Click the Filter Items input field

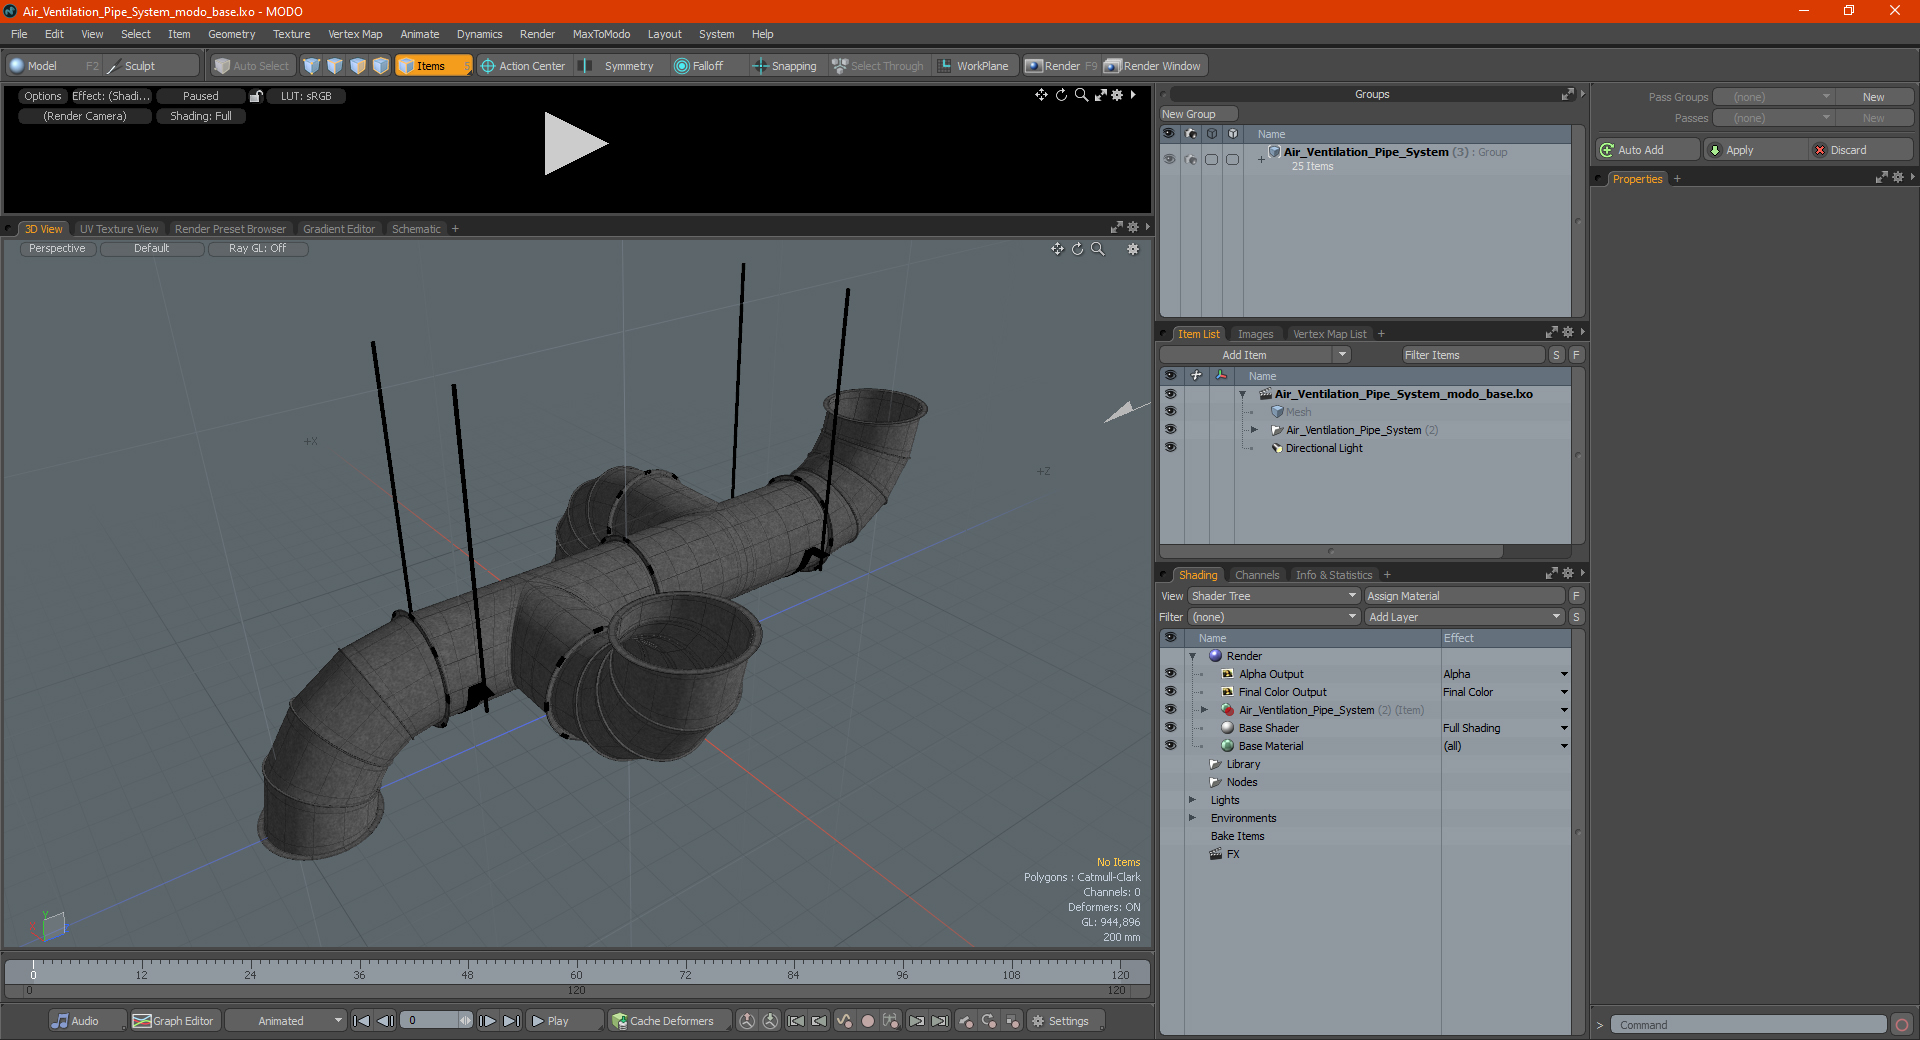[1472, 355]
